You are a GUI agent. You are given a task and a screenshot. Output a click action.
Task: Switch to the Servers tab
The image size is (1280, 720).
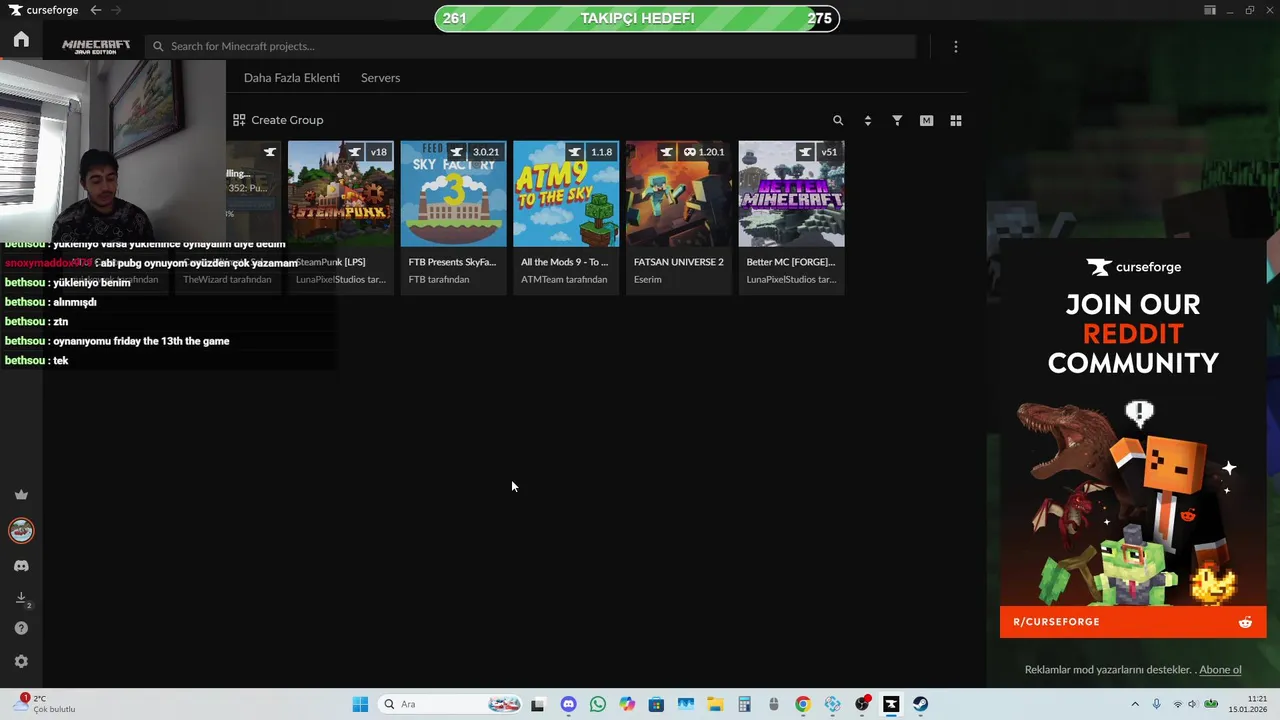click(x=380, y=78)
